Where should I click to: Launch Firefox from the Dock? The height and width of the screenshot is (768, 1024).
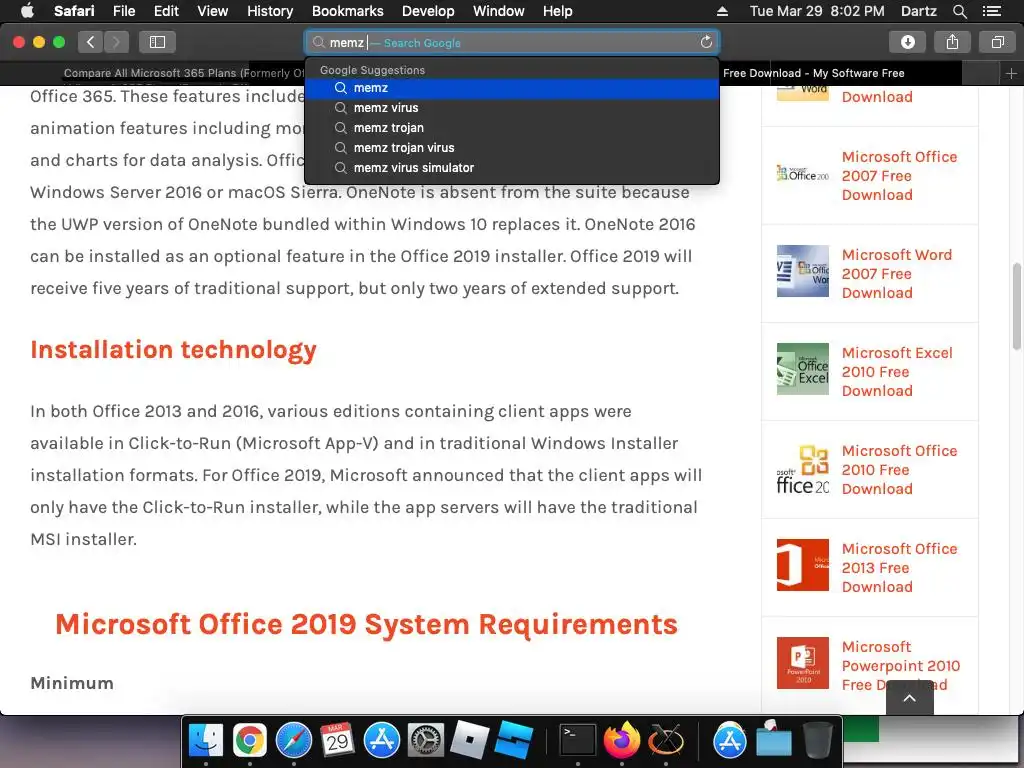pos(622,741)
